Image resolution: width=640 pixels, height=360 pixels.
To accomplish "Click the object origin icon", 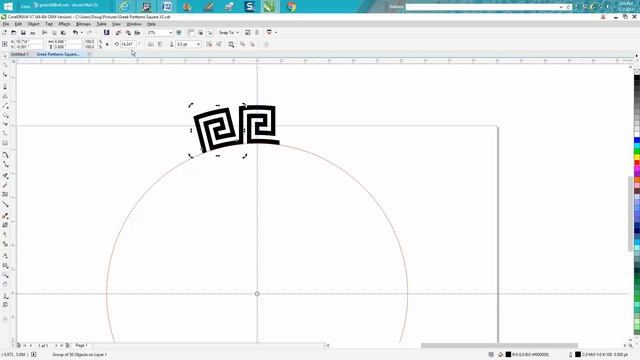I will (4, 44).
